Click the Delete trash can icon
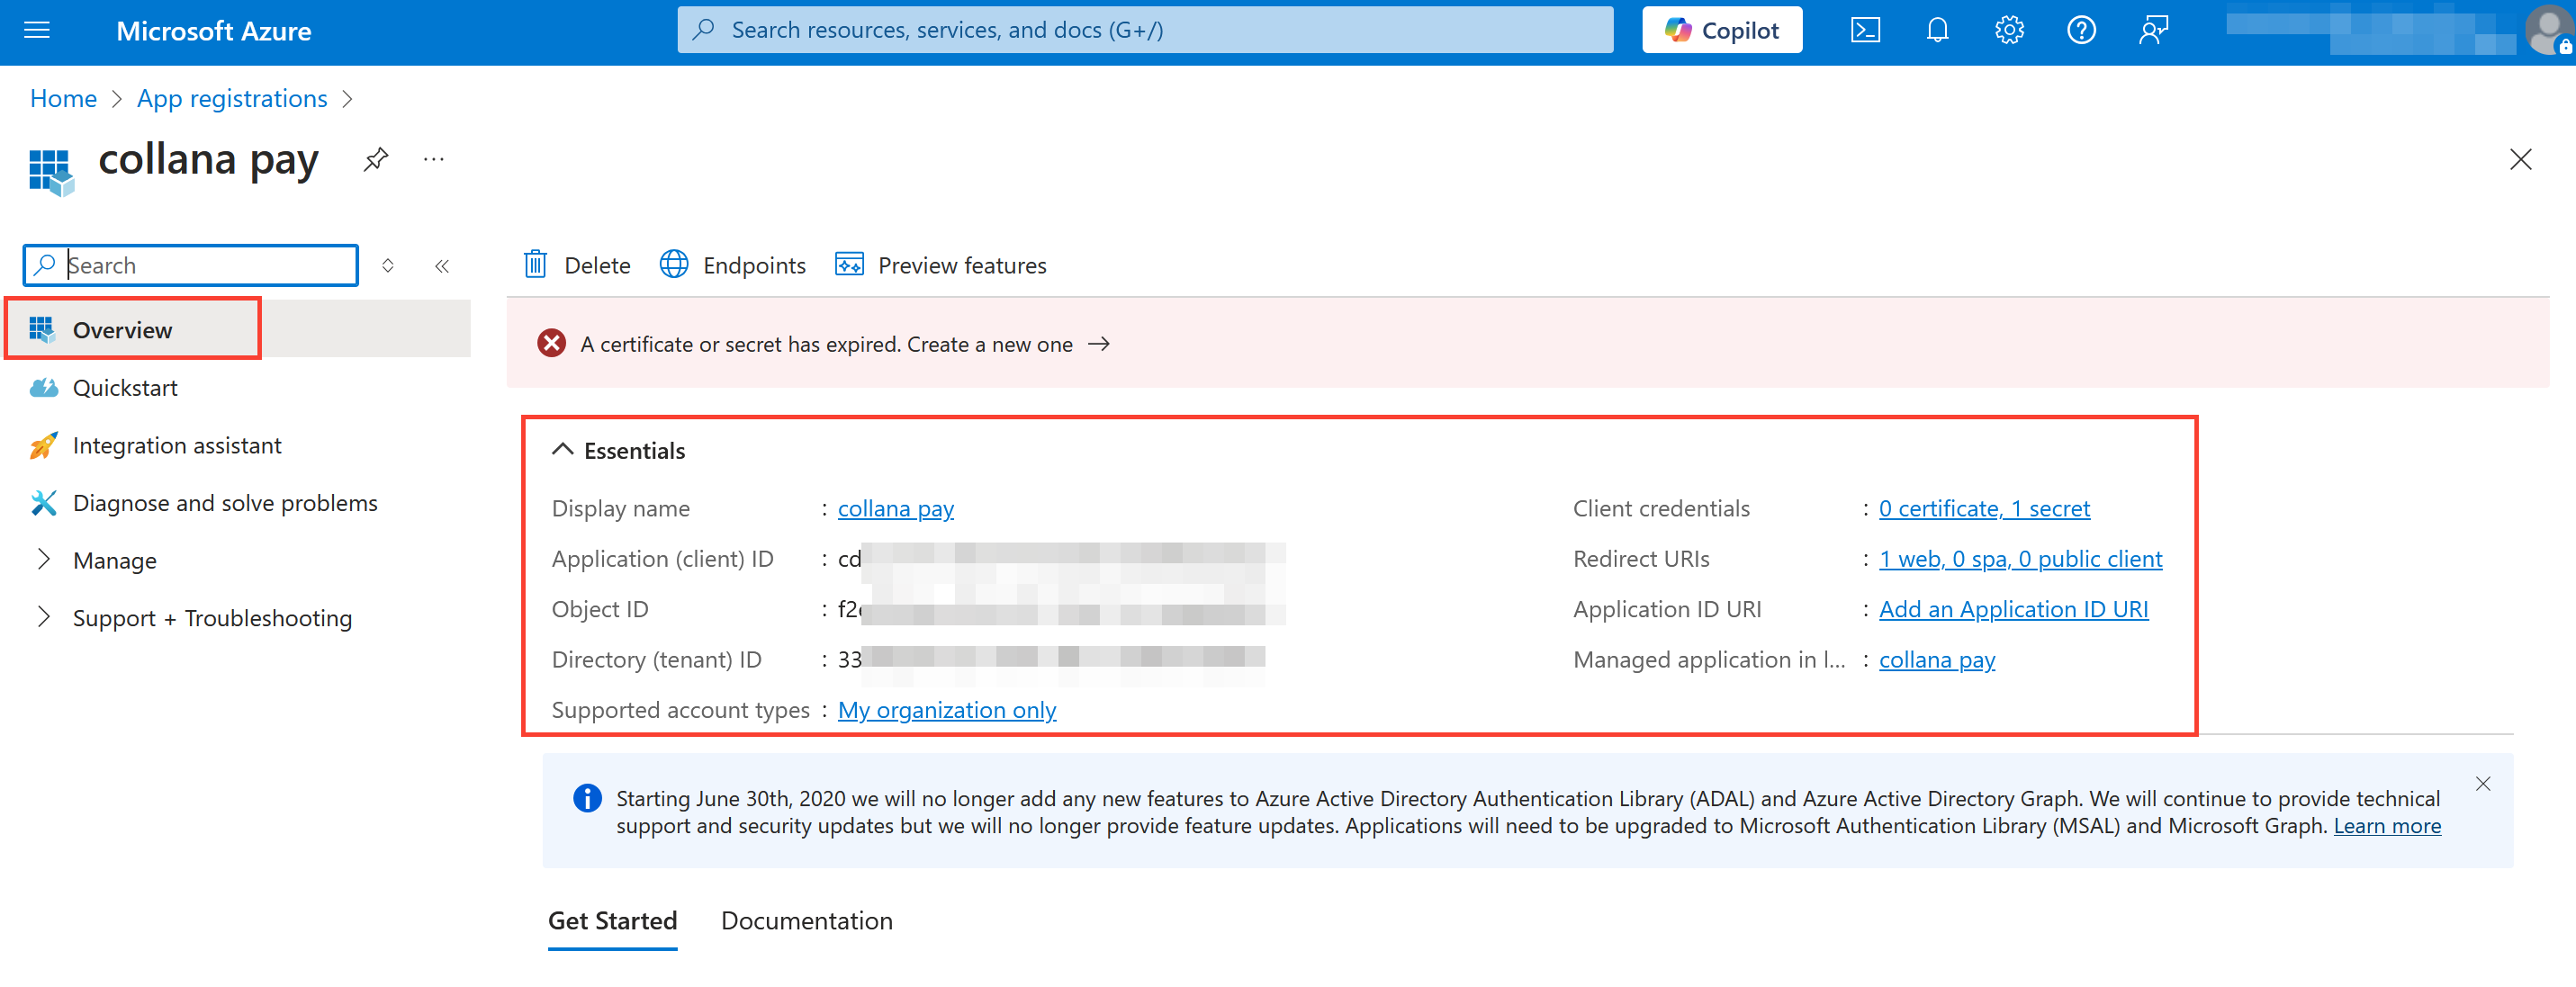2576x987 pixels. click(x=535, y=264)
